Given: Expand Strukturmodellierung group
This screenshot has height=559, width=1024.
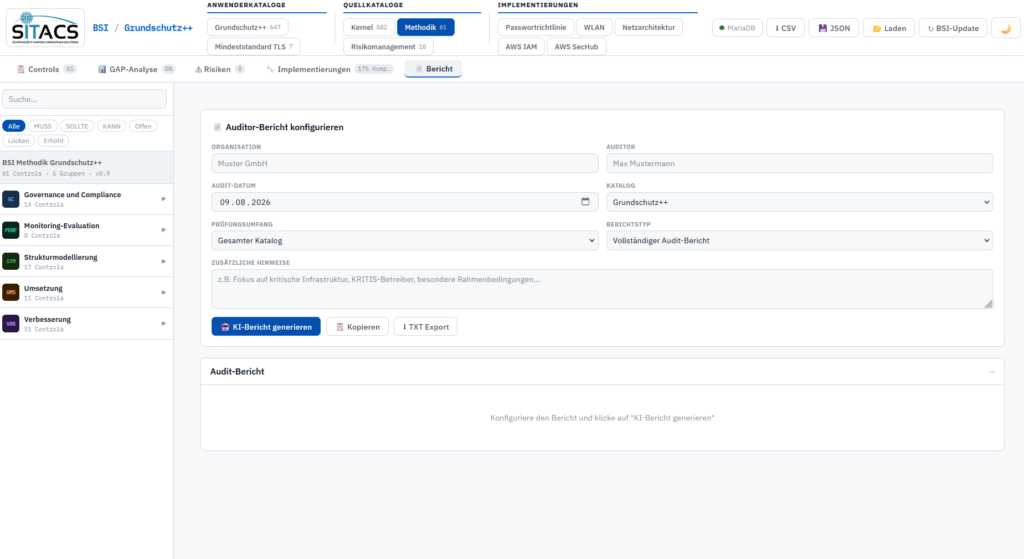Looking at the screenshot, I should (x=163, y=261).
